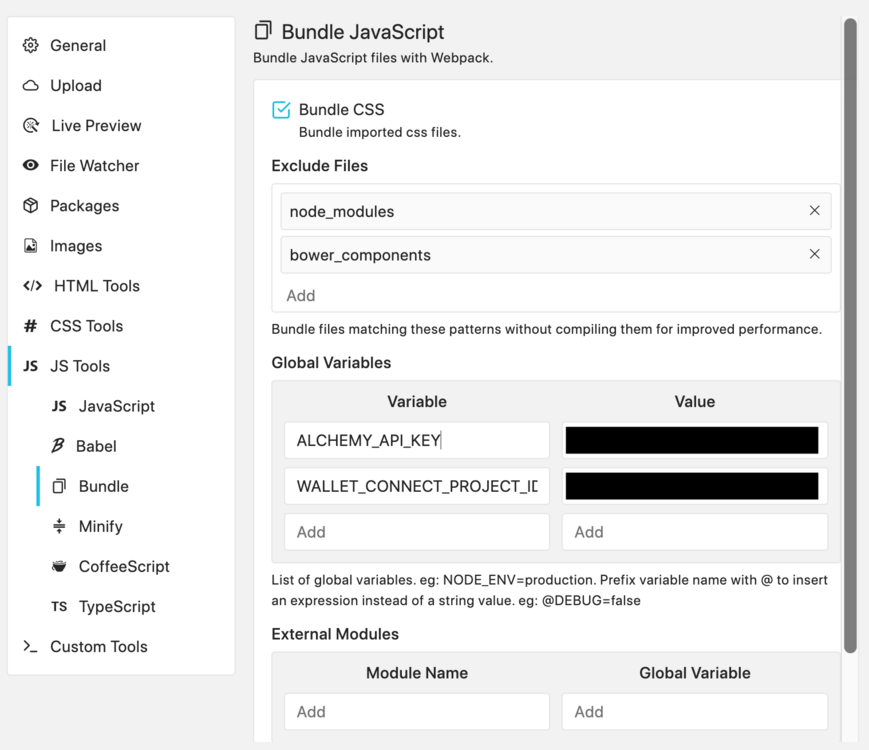Switch to the Minify settings
Viewport: 869px width, 750px height.
pyautogui.click(x=100, y=526)
